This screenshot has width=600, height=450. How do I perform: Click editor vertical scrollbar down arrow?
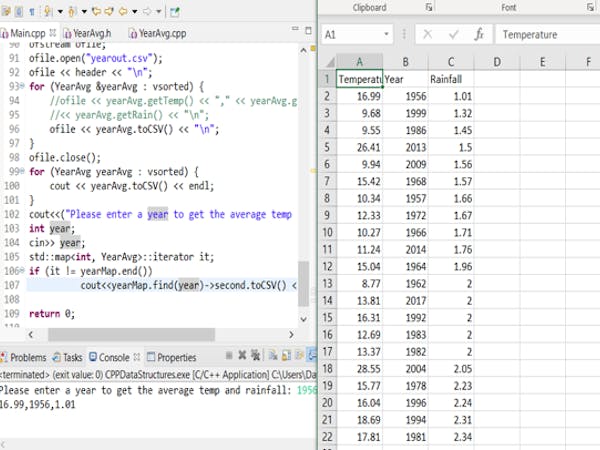click(303, 319)
